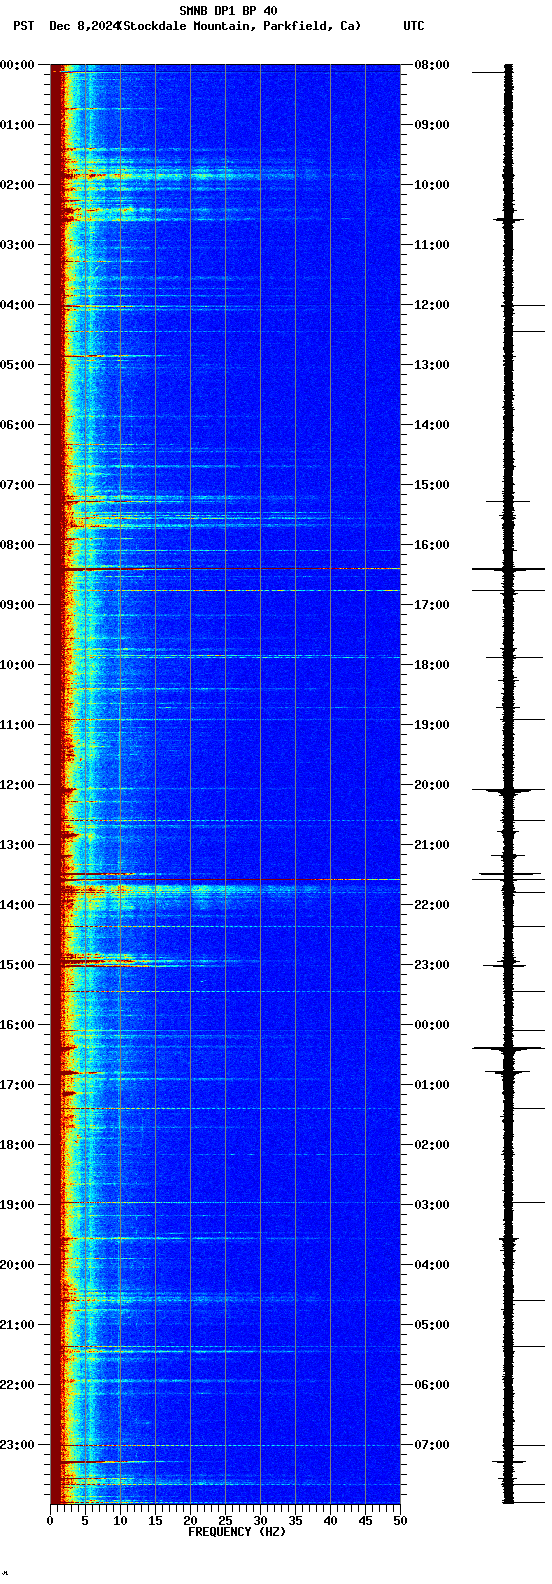Select the "21:00" label on PST axis
This screenshot has height=1584, width=552.
coord(17,1325)
